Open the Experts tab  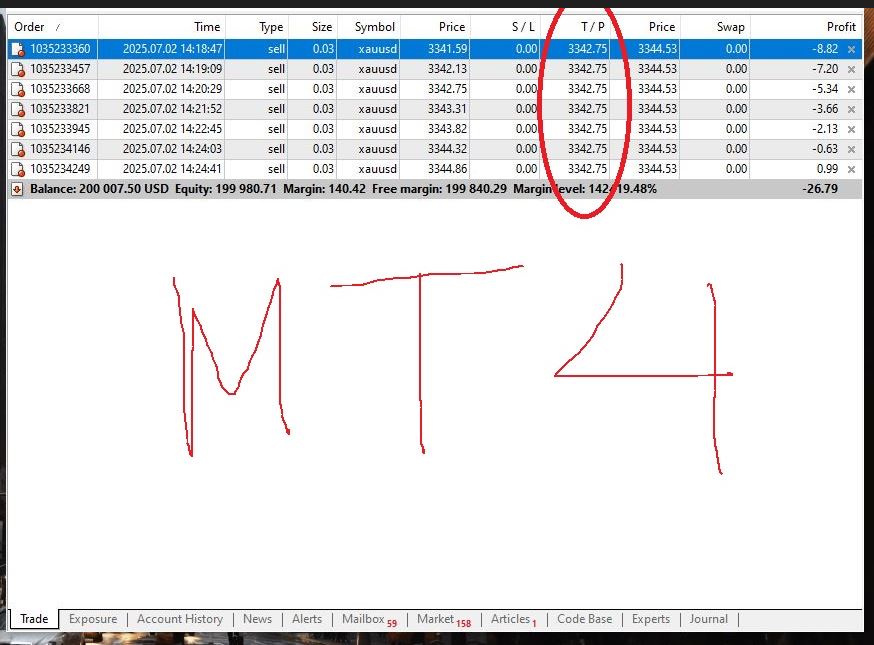pyautogui.click(x=650, y=619)
